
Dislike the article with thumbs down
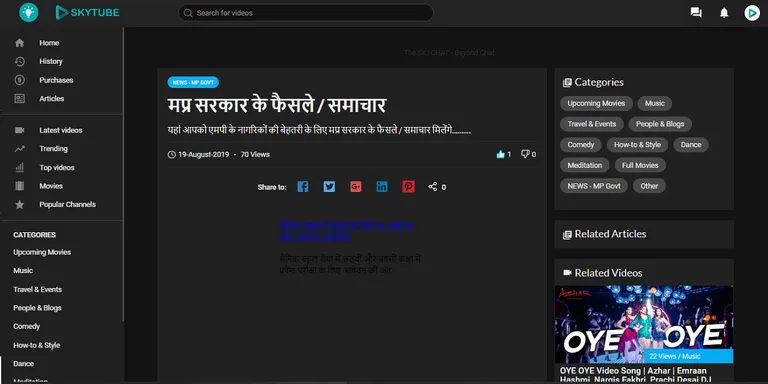pos(525,154)
